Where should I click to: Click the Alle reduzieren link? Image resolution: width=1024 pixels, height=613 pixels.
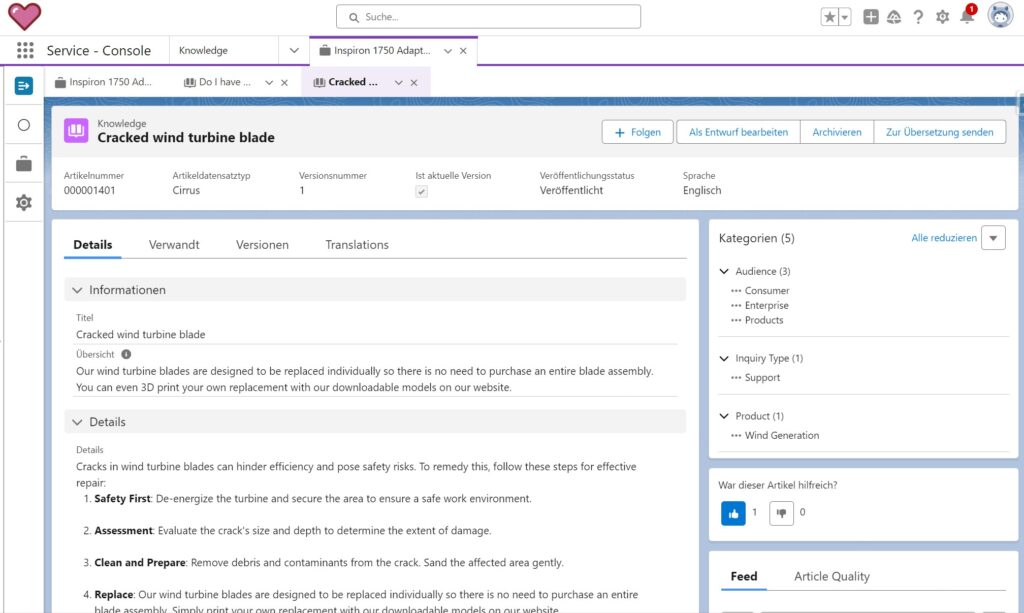tap(943, 238)
